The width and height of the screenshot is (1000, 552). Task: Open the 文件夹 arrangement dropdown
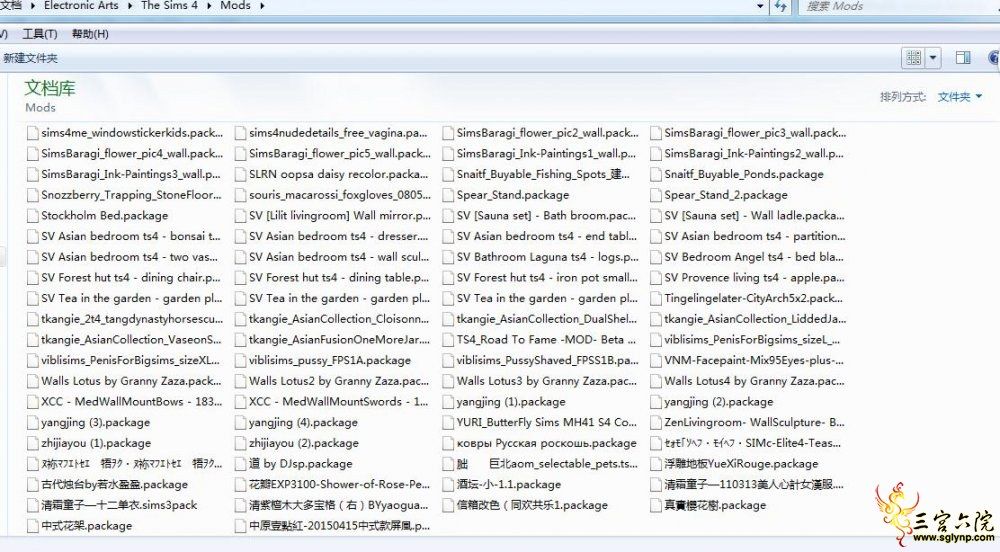click(x=959, y=97)
